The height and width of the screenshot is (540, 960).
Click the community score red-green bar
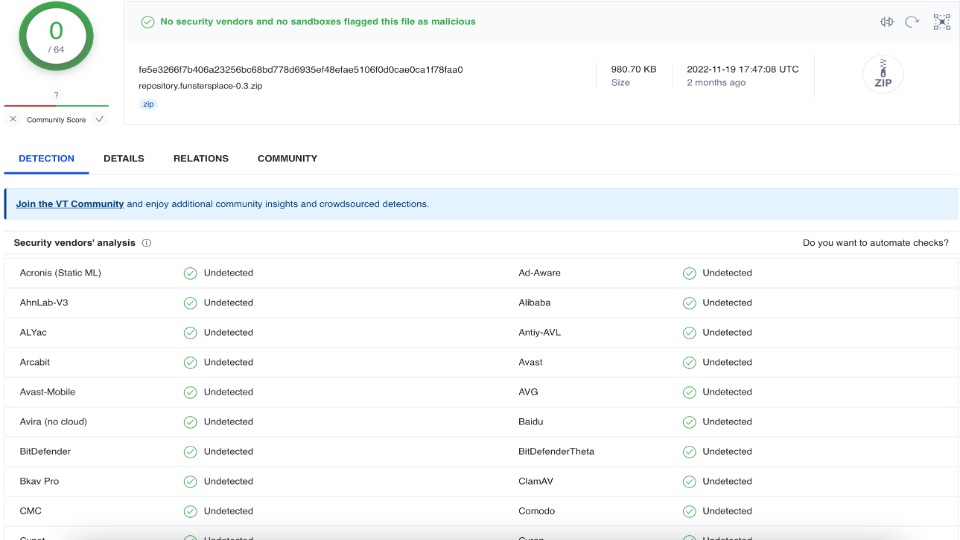(56, 106)
